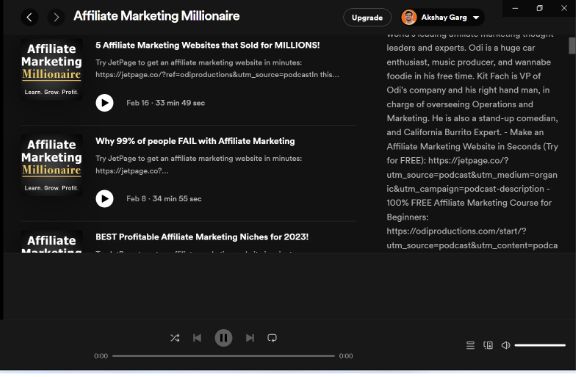Mute the volume speaker icon
The width and height of the screenshot is (576, 377).
(x=506, y=345)
